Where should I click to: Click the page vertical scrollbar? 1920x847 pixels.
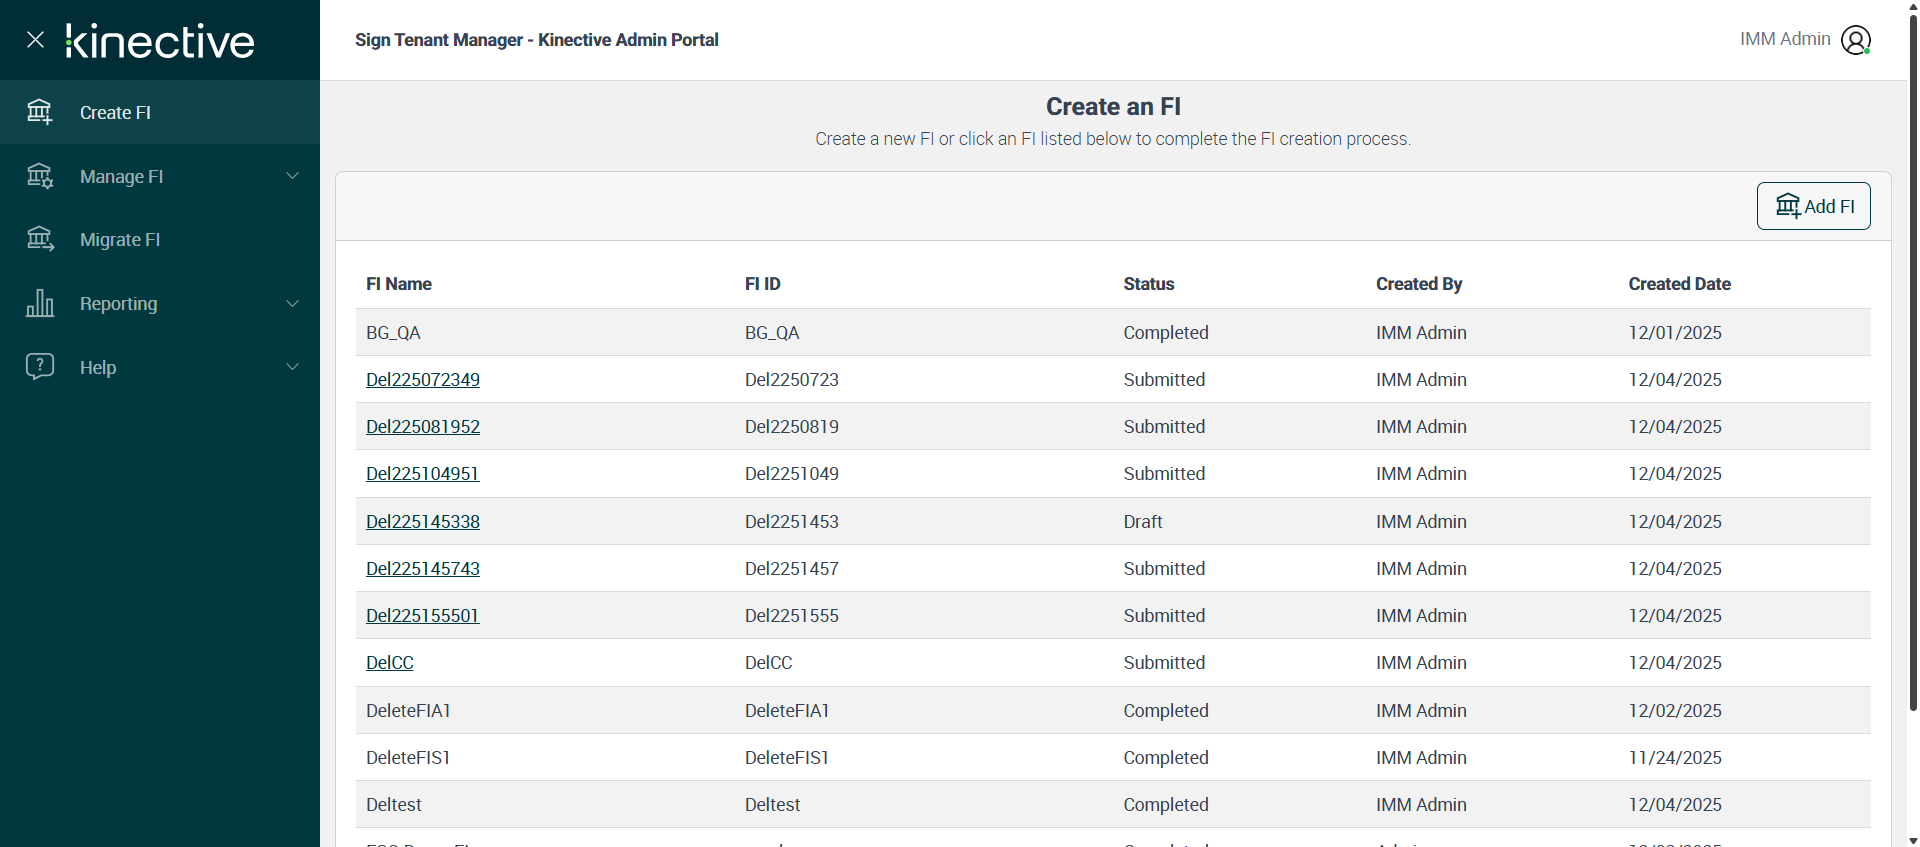coord(1913,360)
